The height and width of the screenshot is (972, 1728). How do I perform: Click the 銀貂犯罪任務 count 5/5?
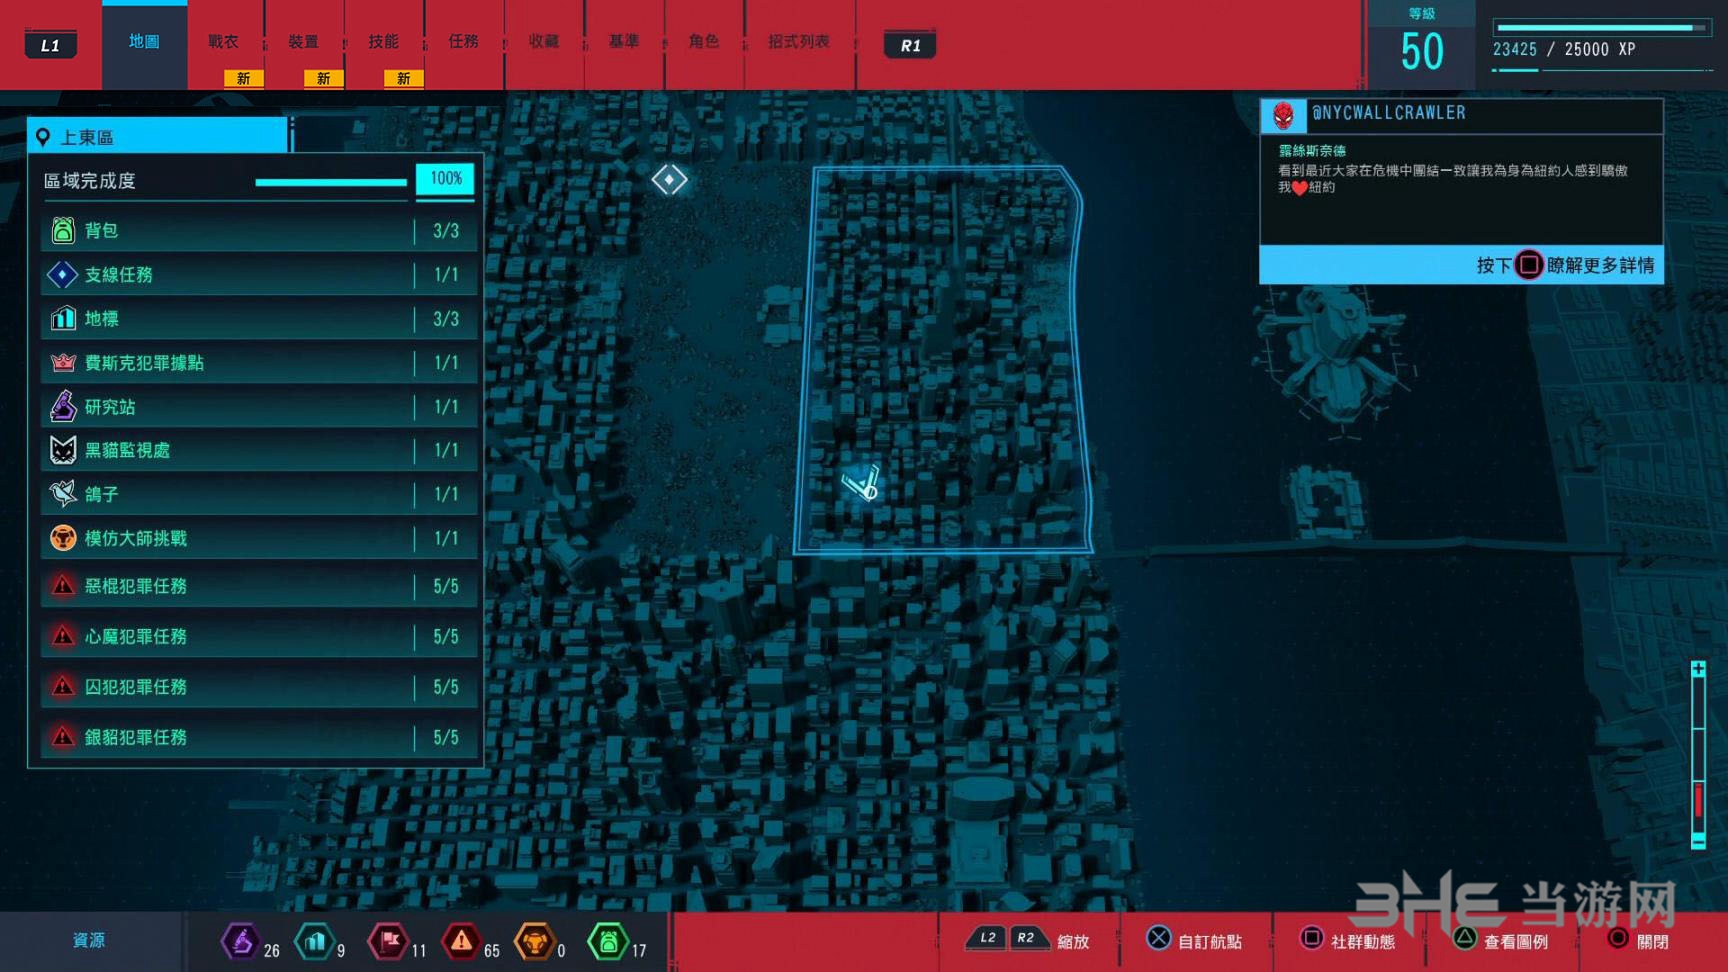[446, 737]
